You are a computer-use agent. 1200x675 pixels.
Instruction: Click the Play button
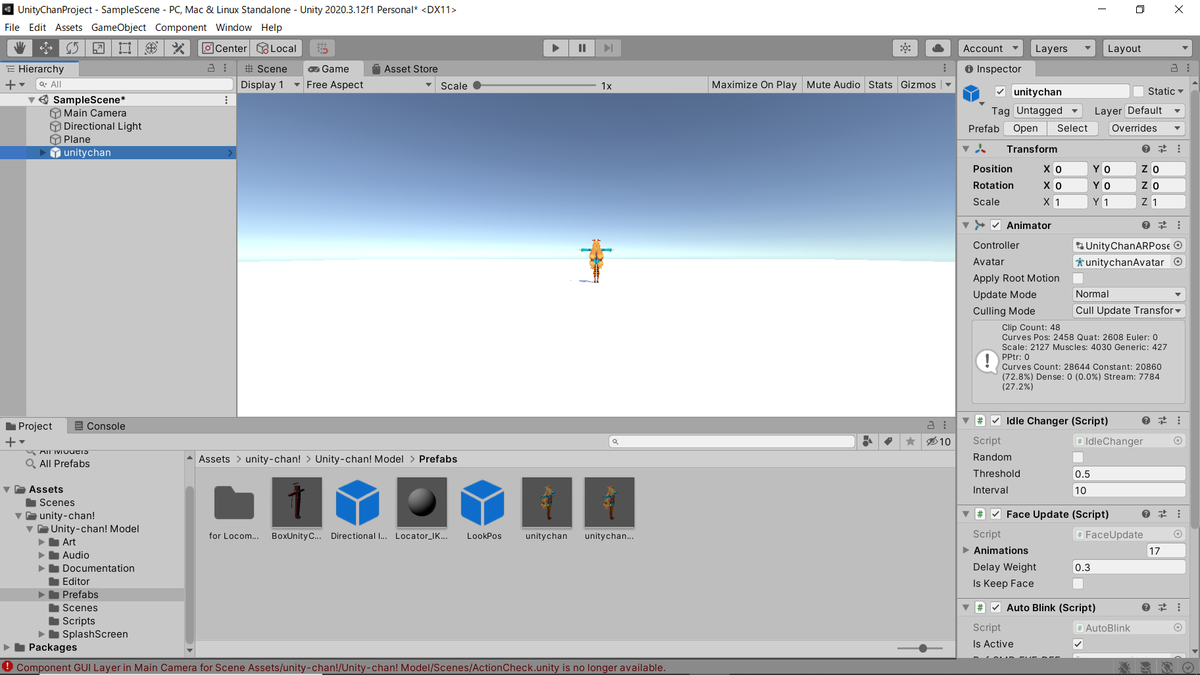pyautogui.click(x=556, y=48)
